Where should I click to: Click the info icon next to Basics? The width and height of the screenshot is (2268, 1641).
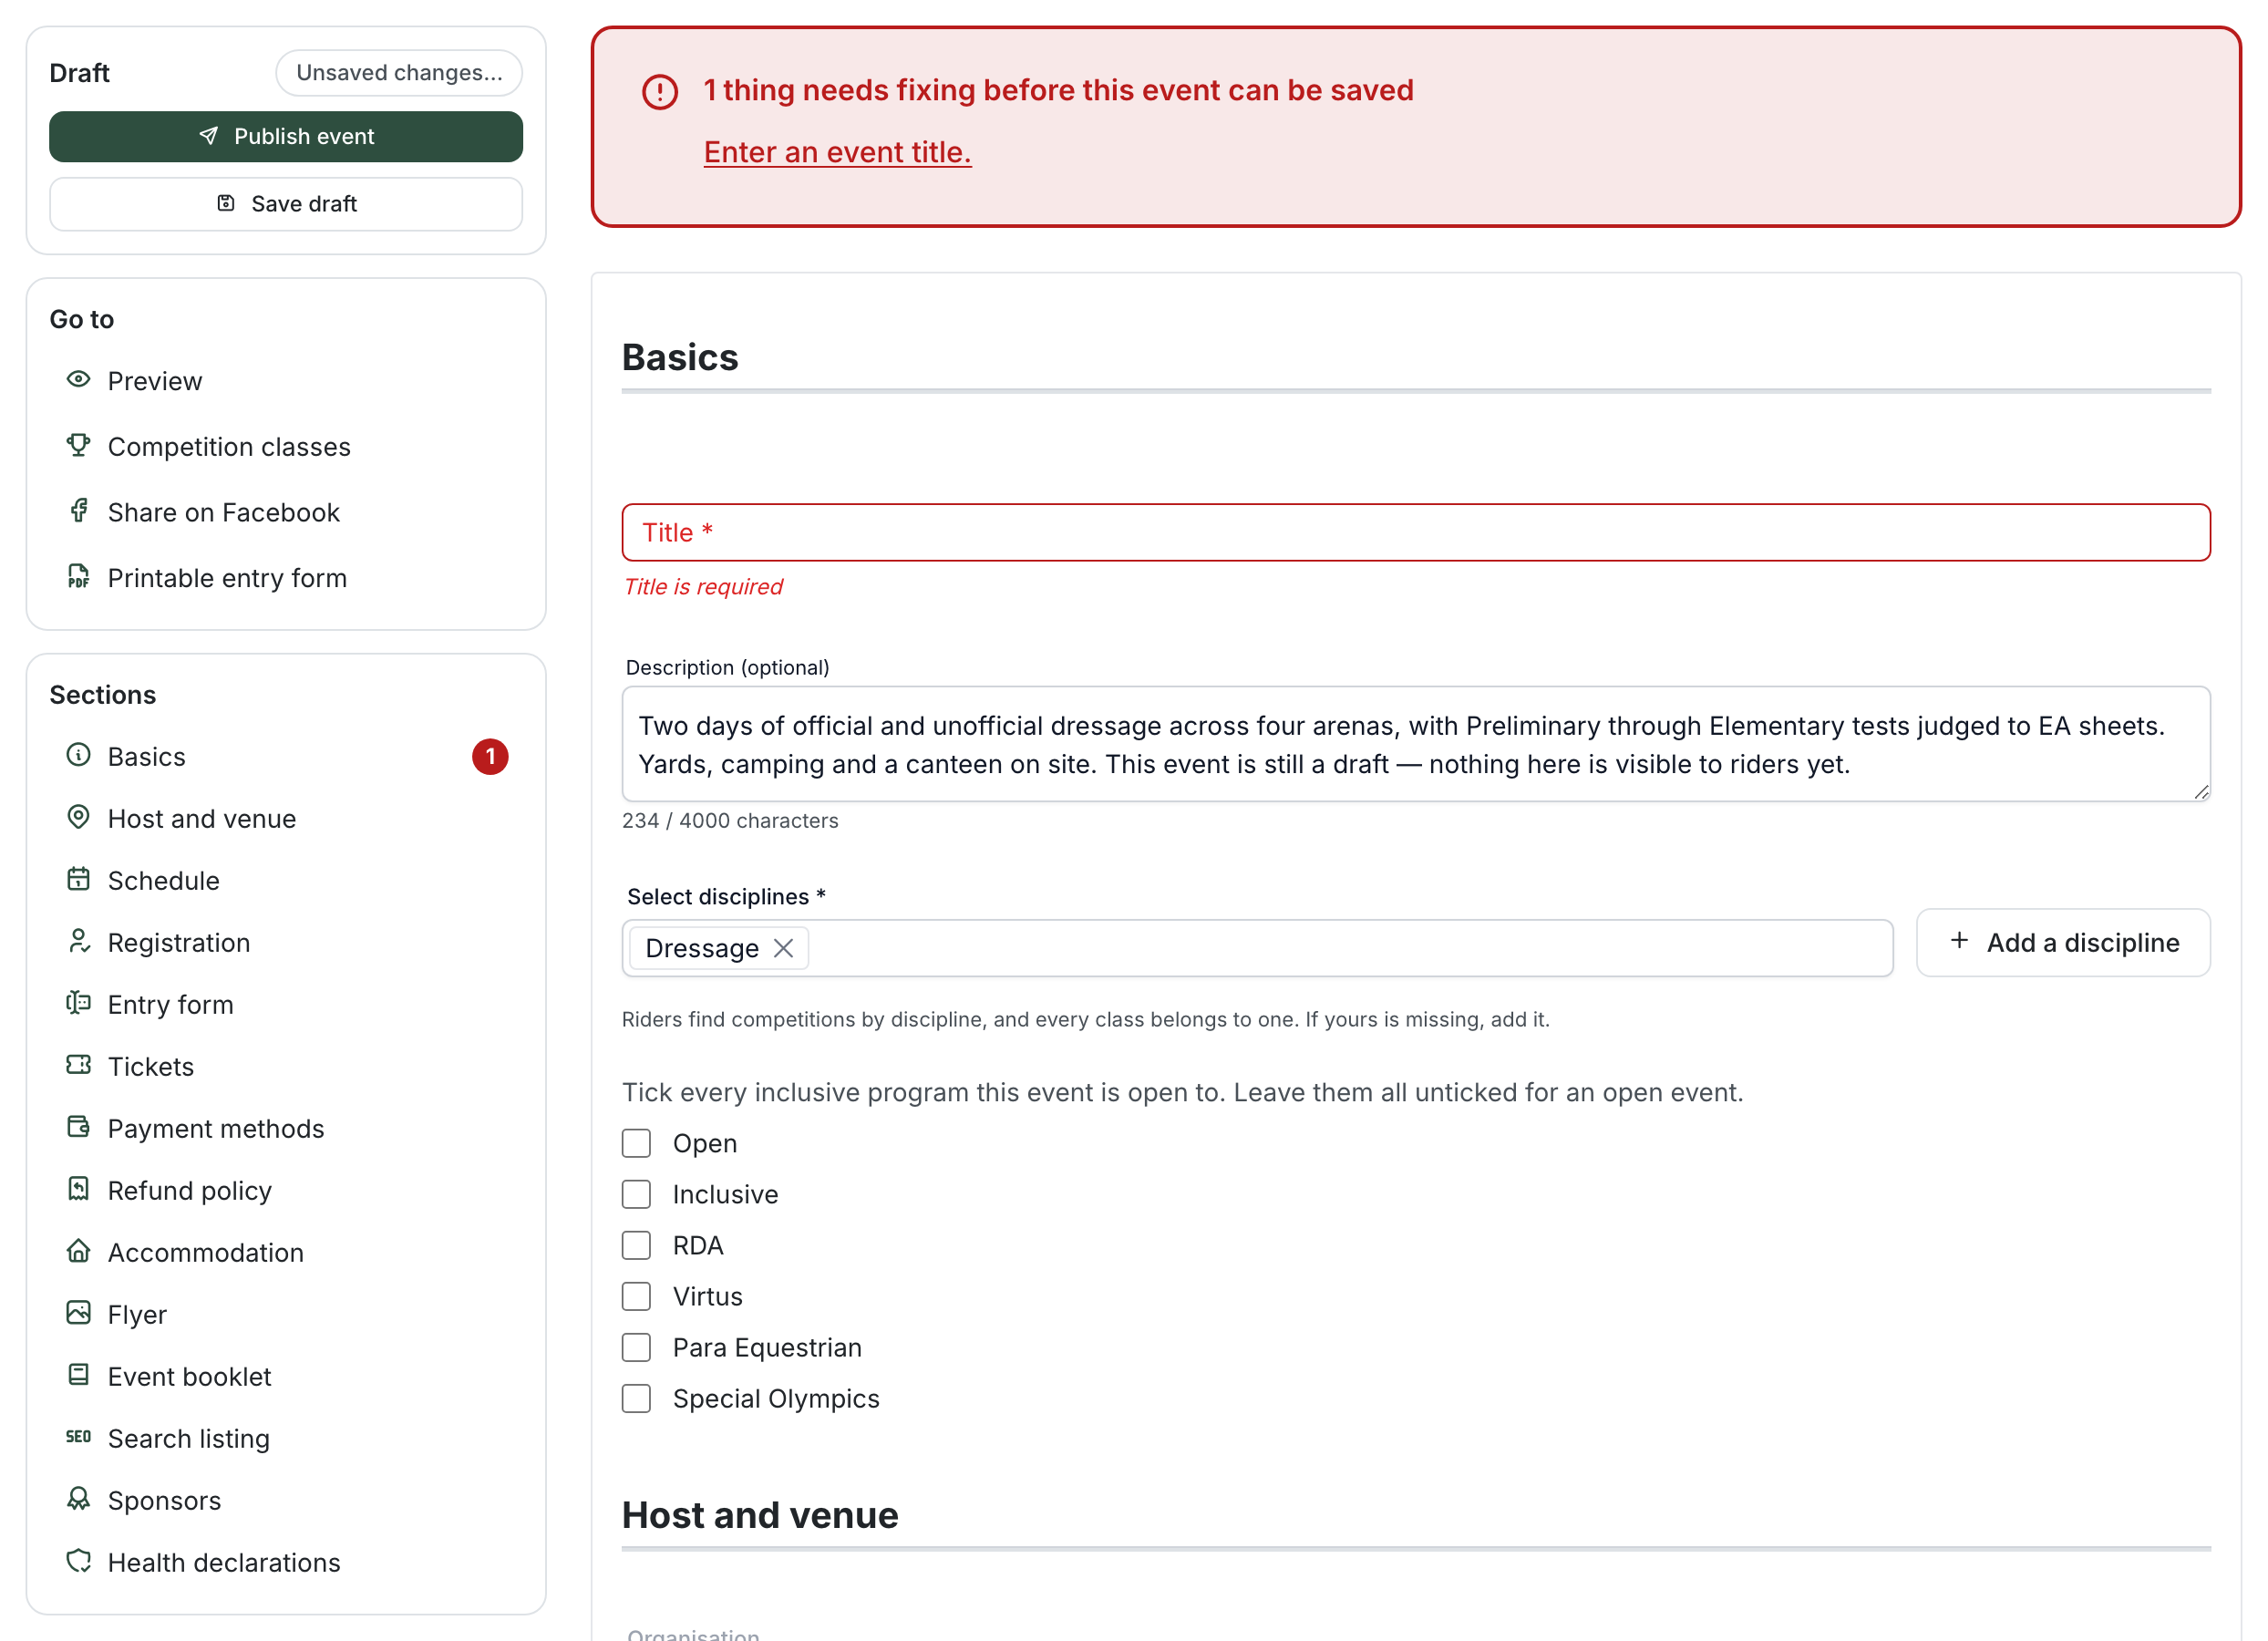pyautogui.click(x=78, y=755)
